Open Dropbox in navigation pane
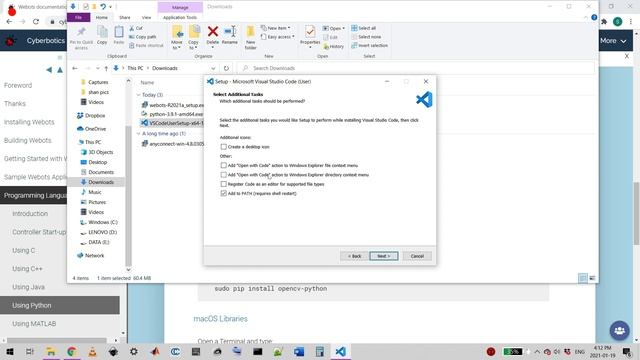Viewport: 640px width, 360px height. pos(91,116)
